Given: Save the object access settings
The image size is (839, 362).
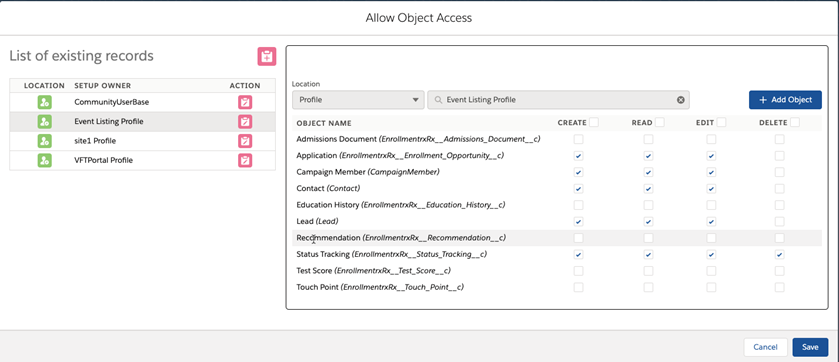Looking at the screenshot, I should point(810,347).
